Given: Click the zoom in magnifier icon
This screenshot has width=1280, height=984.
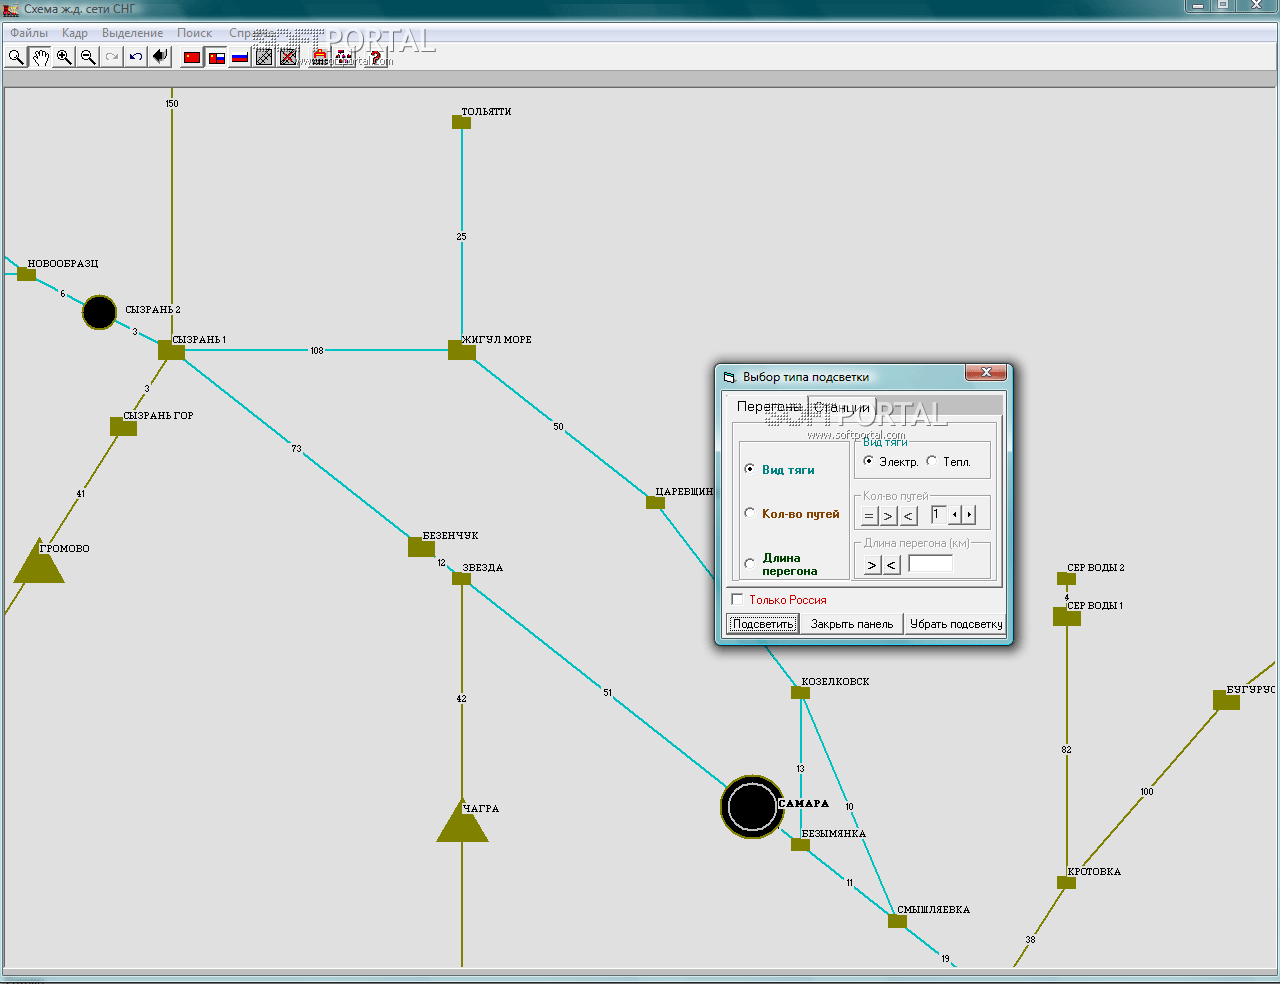Looking at the screenshot, I should point(64,57).
